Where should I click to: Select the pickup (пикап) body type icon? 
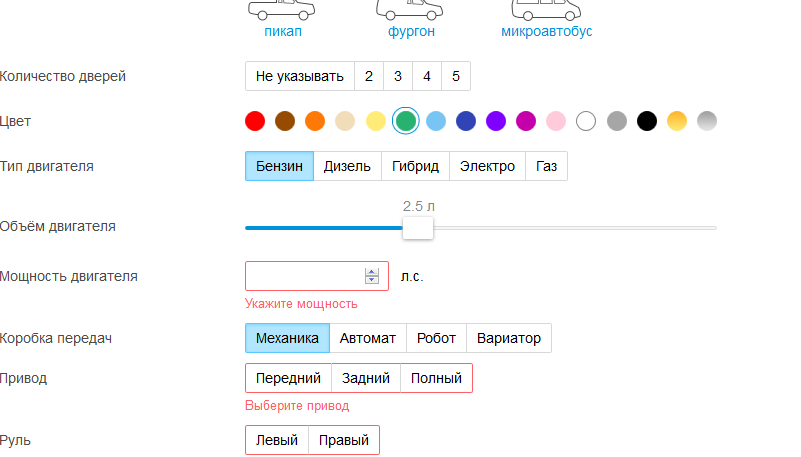click(282, 10)
